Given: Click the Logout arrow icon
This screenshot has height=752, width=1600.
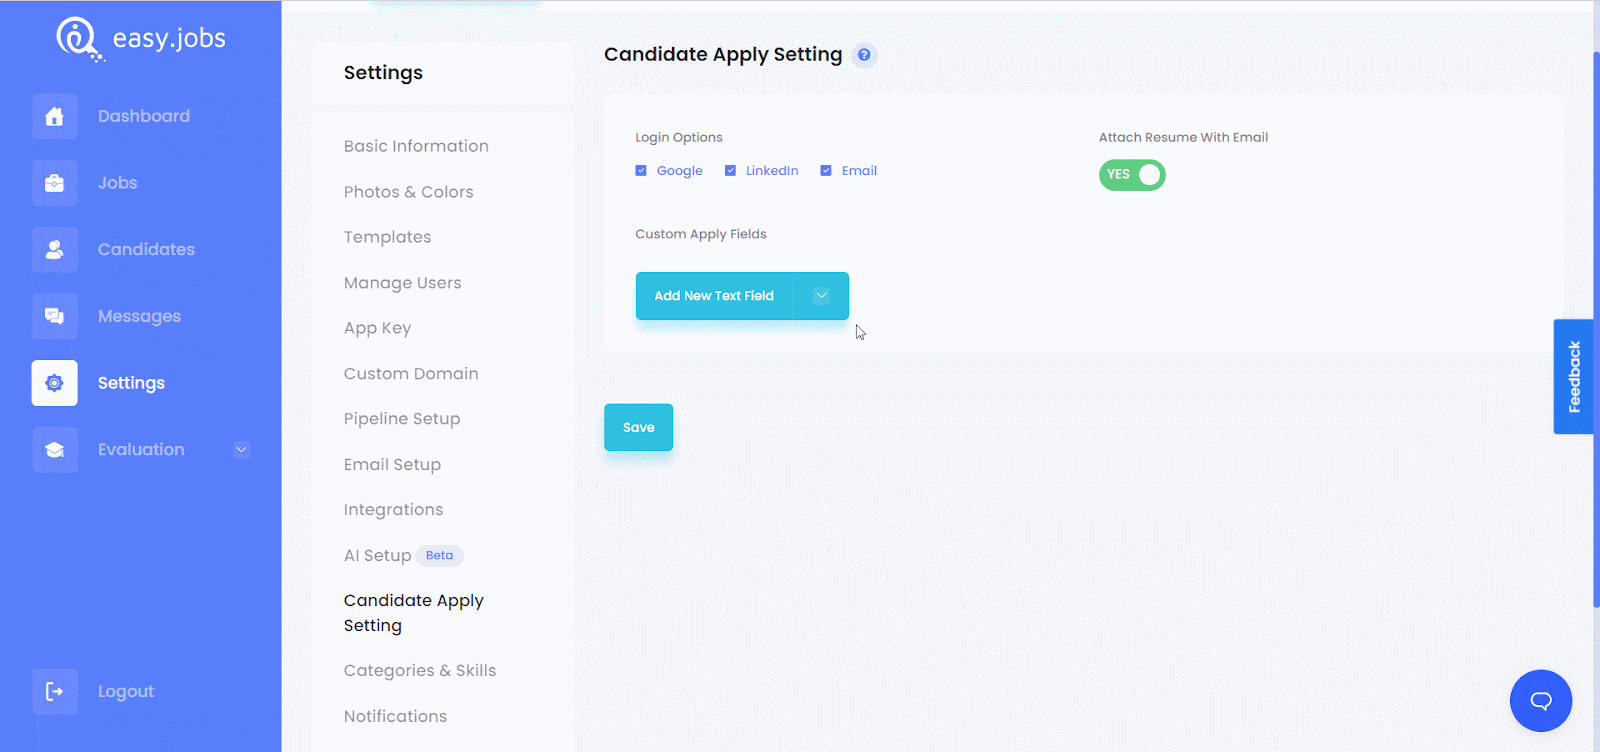Looking at the screenshot, I should pos(54,692).
